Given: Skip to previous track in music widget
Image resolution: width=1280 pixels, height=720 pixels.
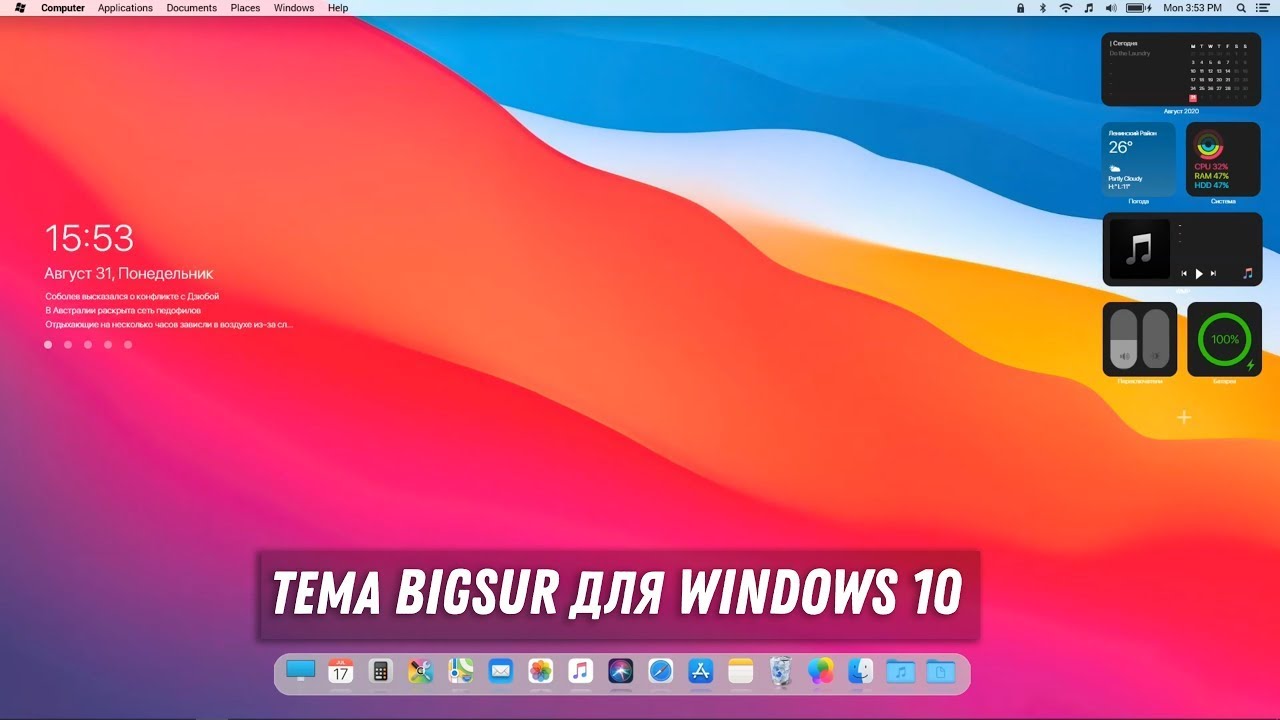Looking at the screenshot, I should 1184,273.
